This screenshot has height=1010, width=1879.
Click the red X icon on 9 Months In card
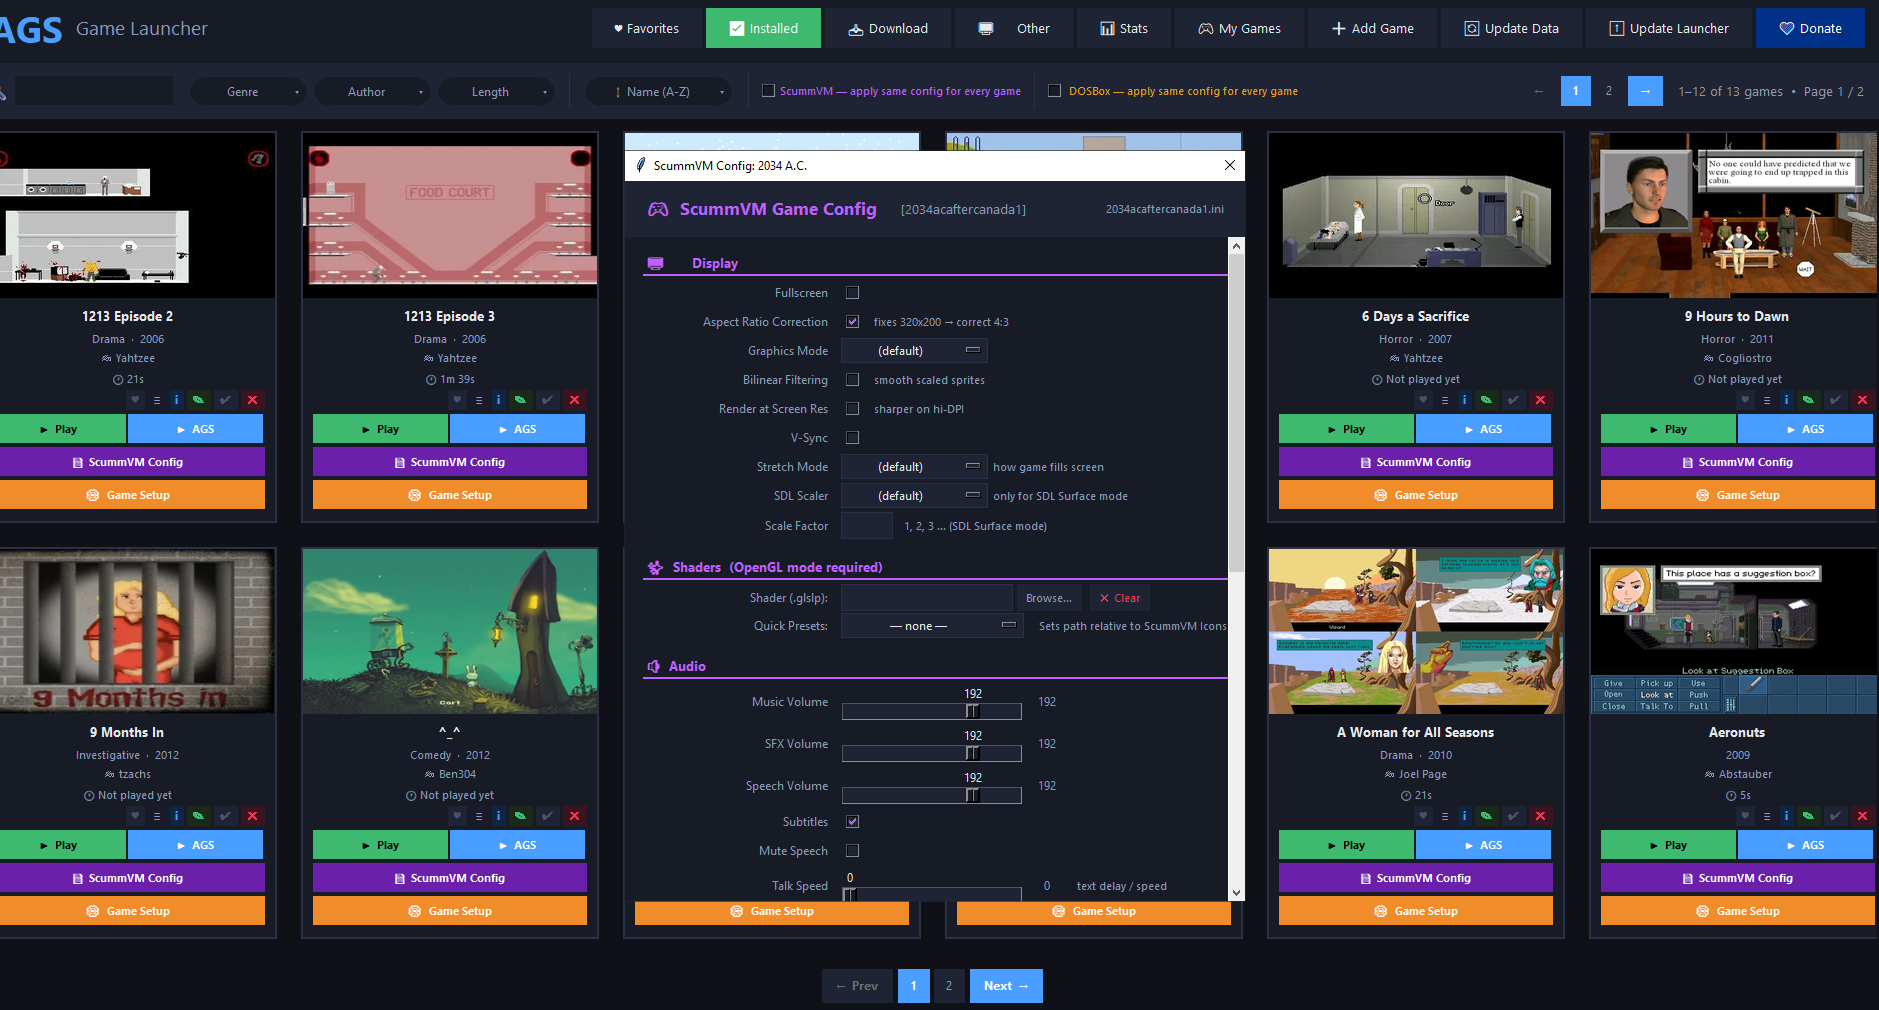click(253, 816)
